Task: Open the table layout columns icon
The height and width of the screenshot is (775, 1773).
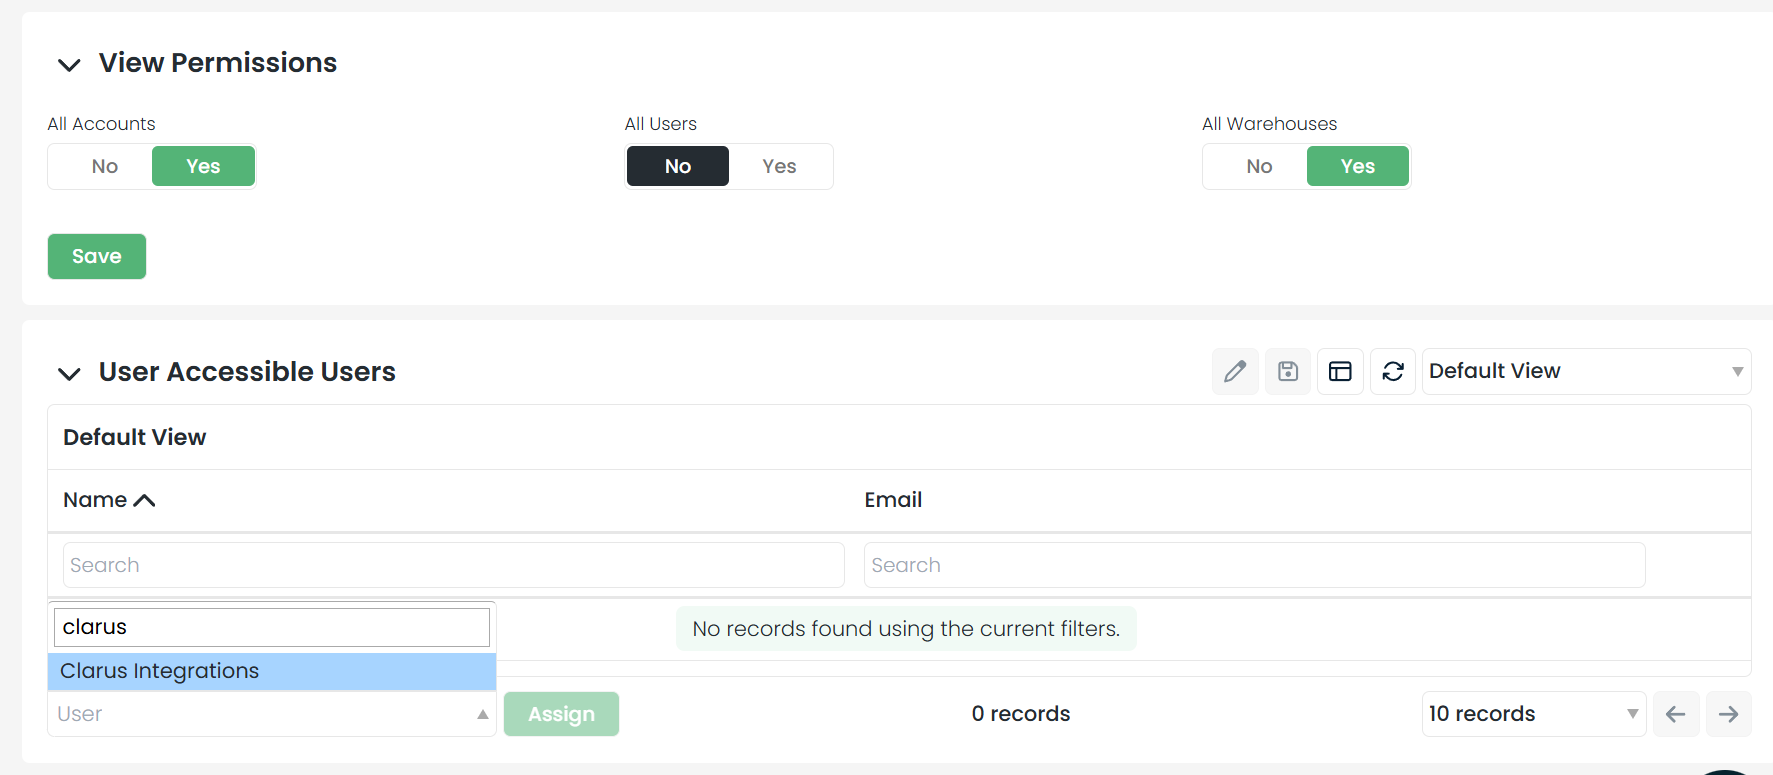Action: click(1340, 372)
